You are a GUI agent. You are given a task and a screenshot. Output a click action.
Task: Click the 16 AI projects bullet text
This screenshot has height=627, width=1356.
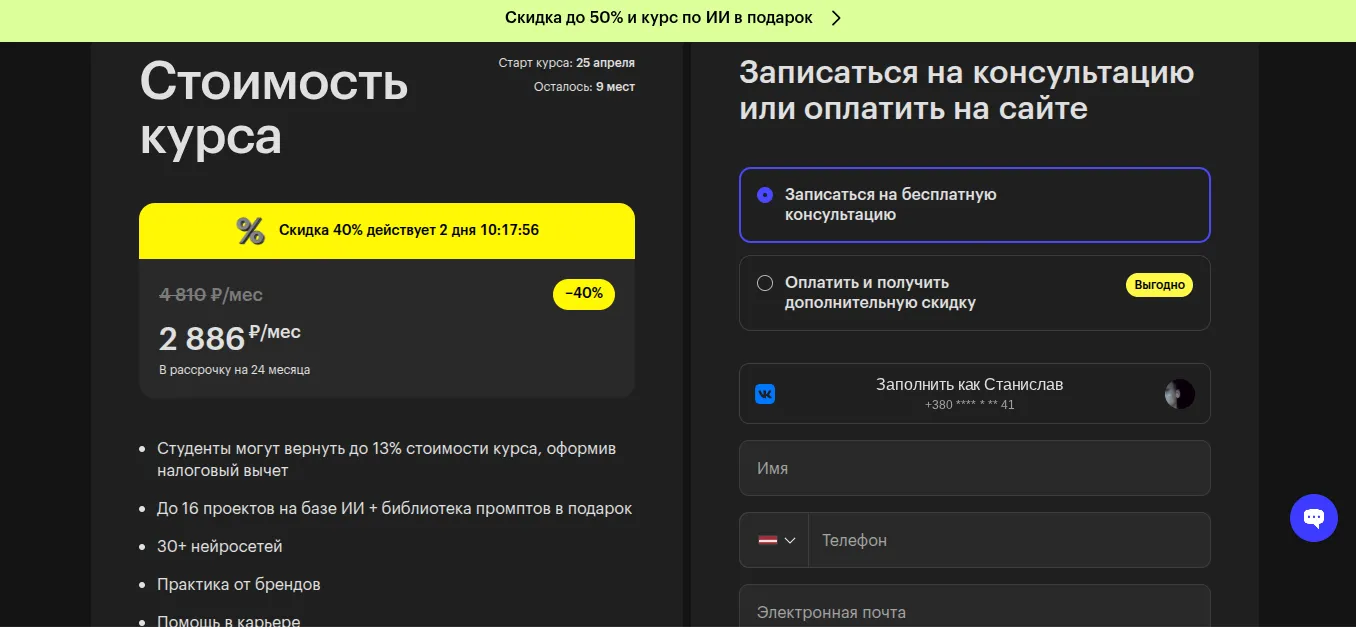[x=395, y=509]
